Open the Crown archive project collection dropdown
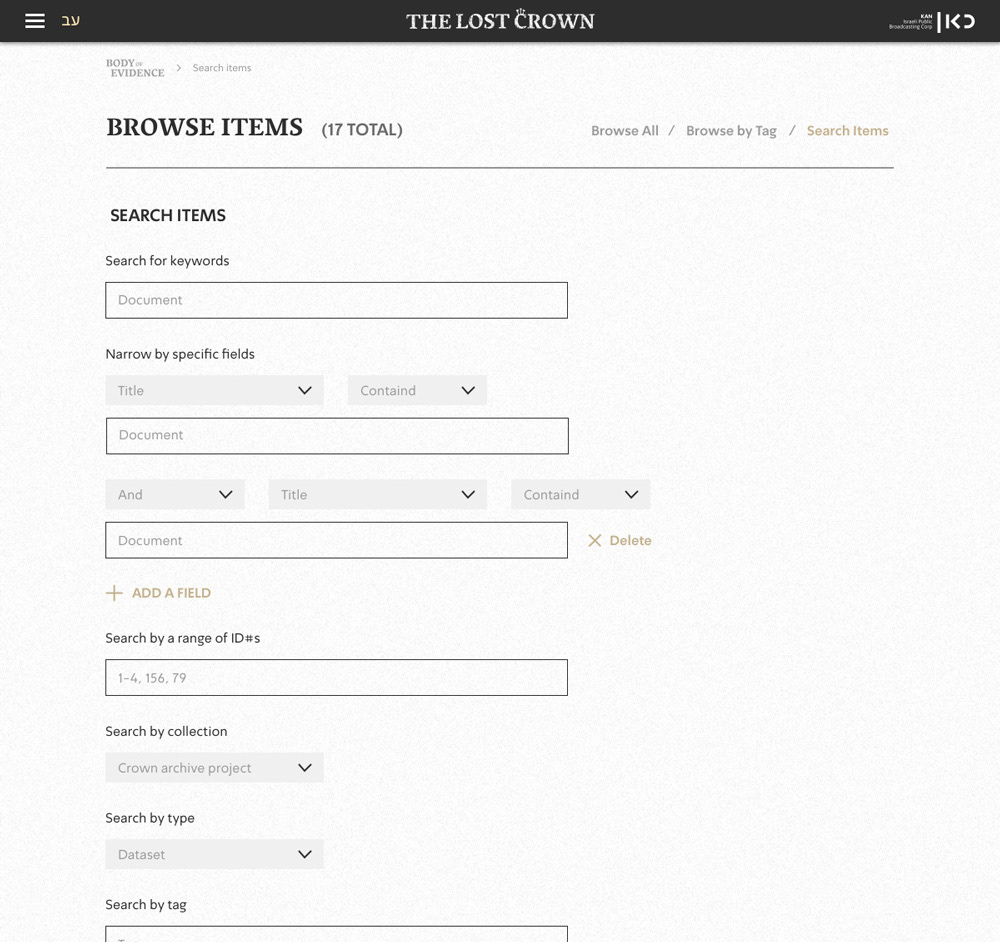Screen dimensions: 1000x942 214,768
